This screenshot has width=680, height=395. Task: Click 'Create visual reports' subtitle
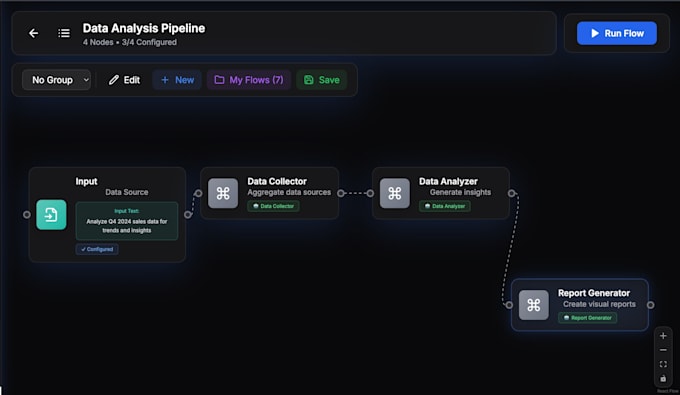(x=599, y=304)
